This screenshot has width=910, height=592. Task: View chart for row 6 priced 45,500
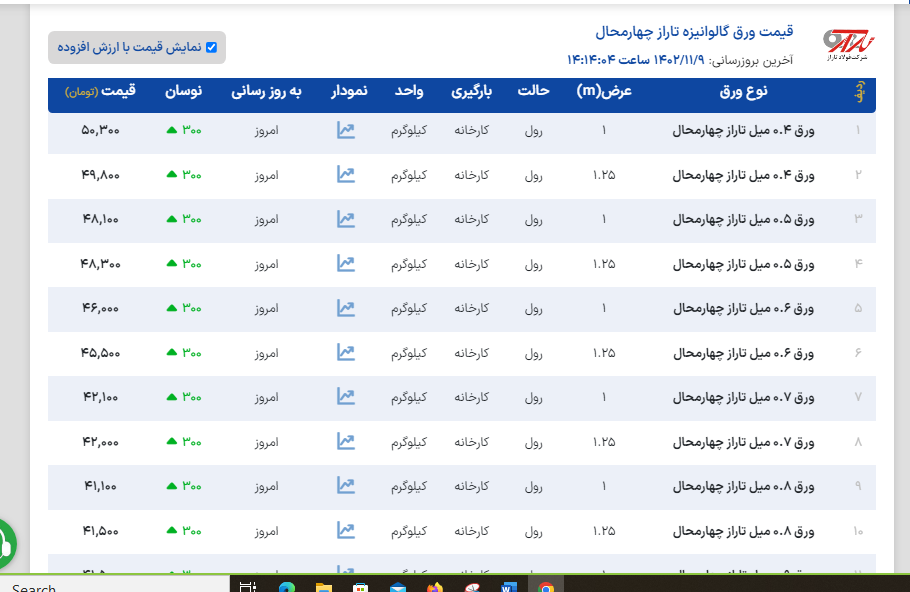coord(346,352)
